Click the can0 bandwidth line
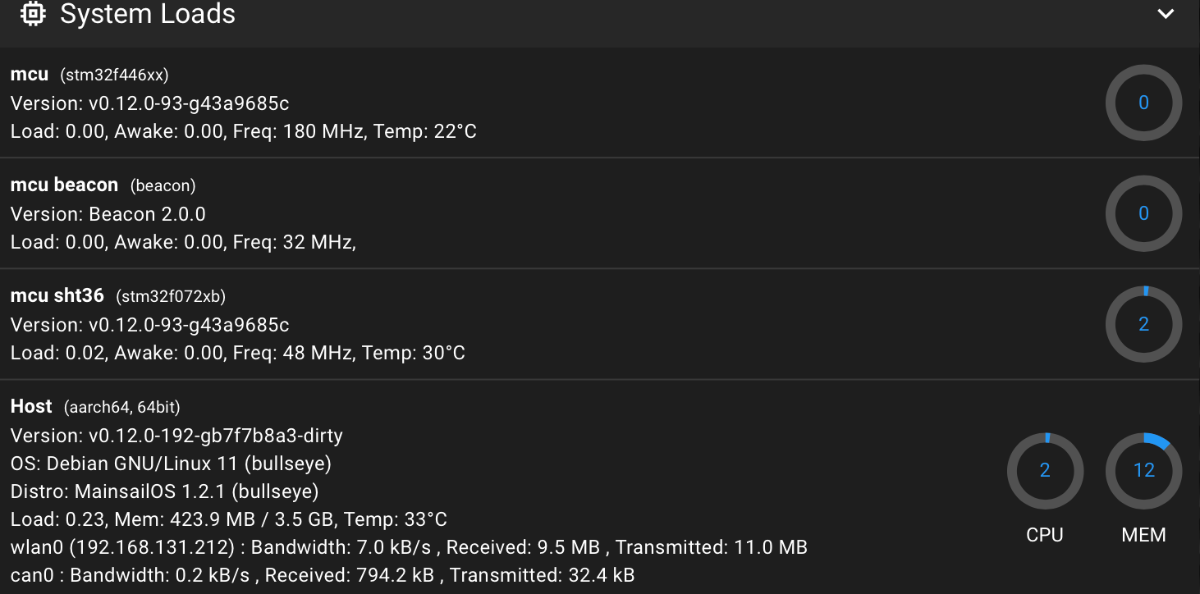The height and width of the screenshot is (594, 1200). pyautogui.click(x=322, y=575)
